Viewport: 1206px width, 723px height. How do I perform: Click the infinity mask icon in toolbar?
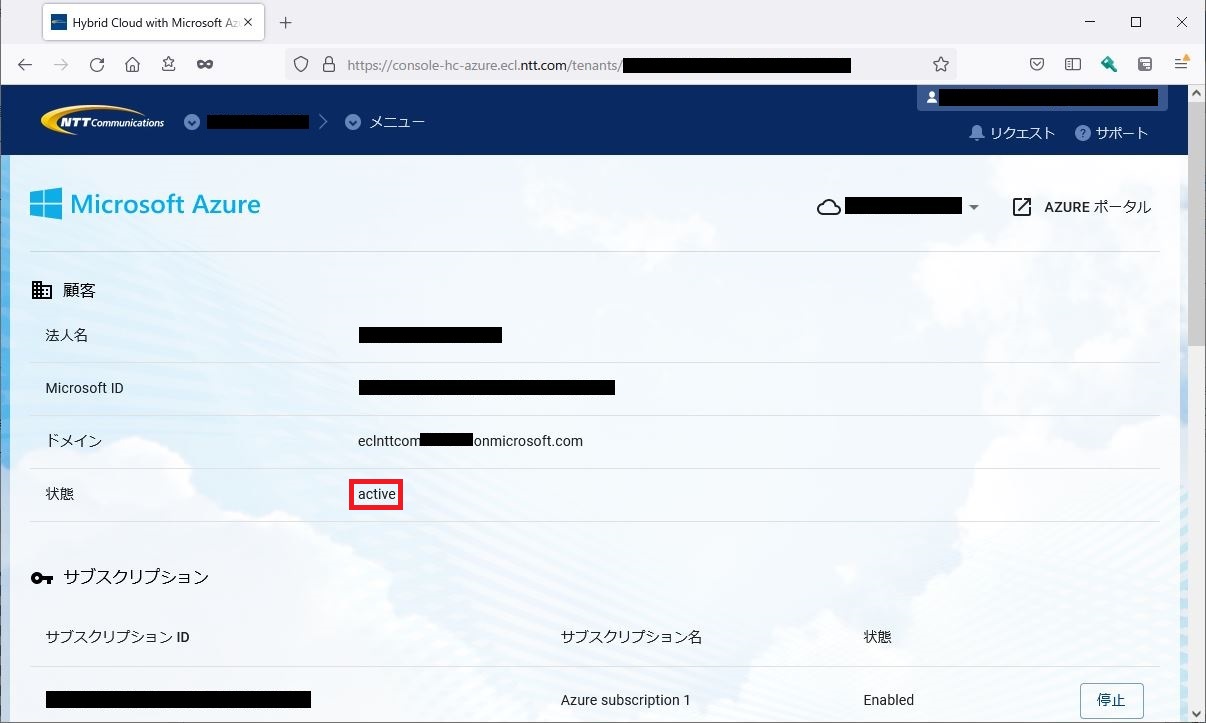pos(205,64)
